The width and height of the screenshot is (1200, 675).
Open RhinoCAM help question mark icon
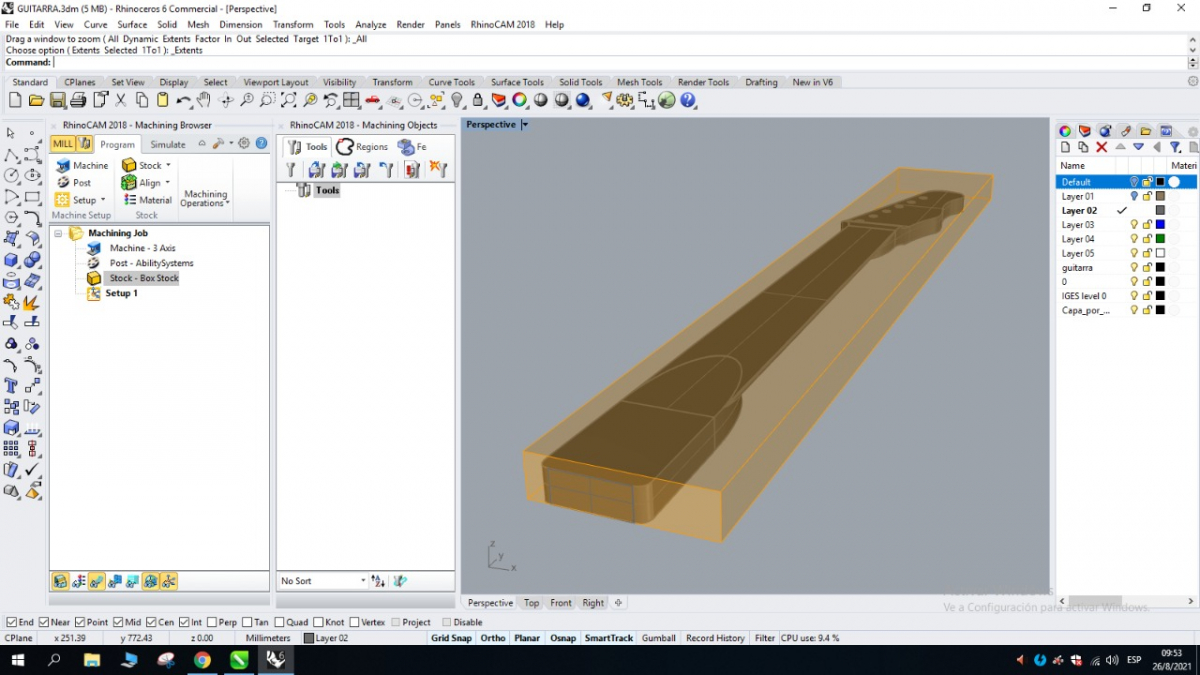click(261, 143)
